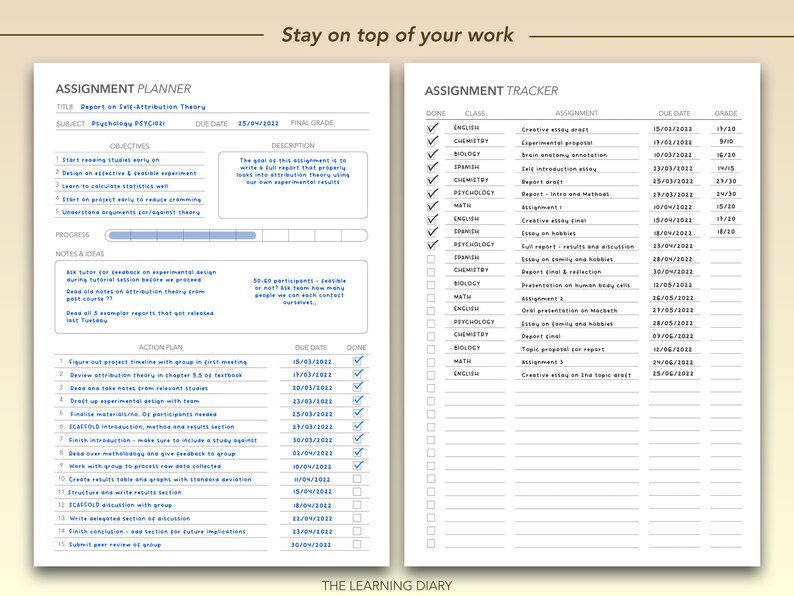Select tracker due date '17/02/2022'
The image size is (794, 596).
tap(672, 142)
